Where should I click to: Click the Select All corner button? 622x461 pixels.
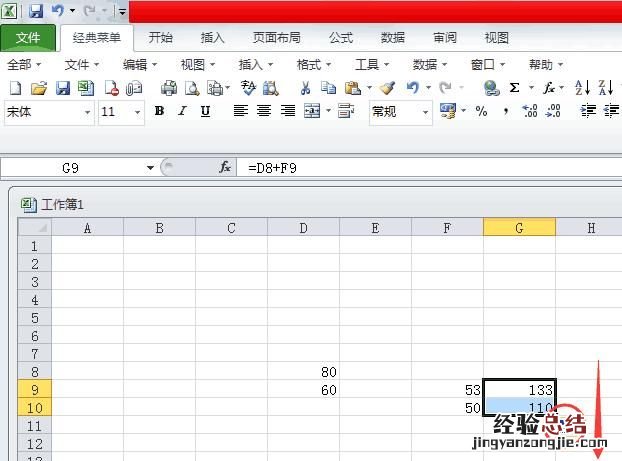(35, 228)
